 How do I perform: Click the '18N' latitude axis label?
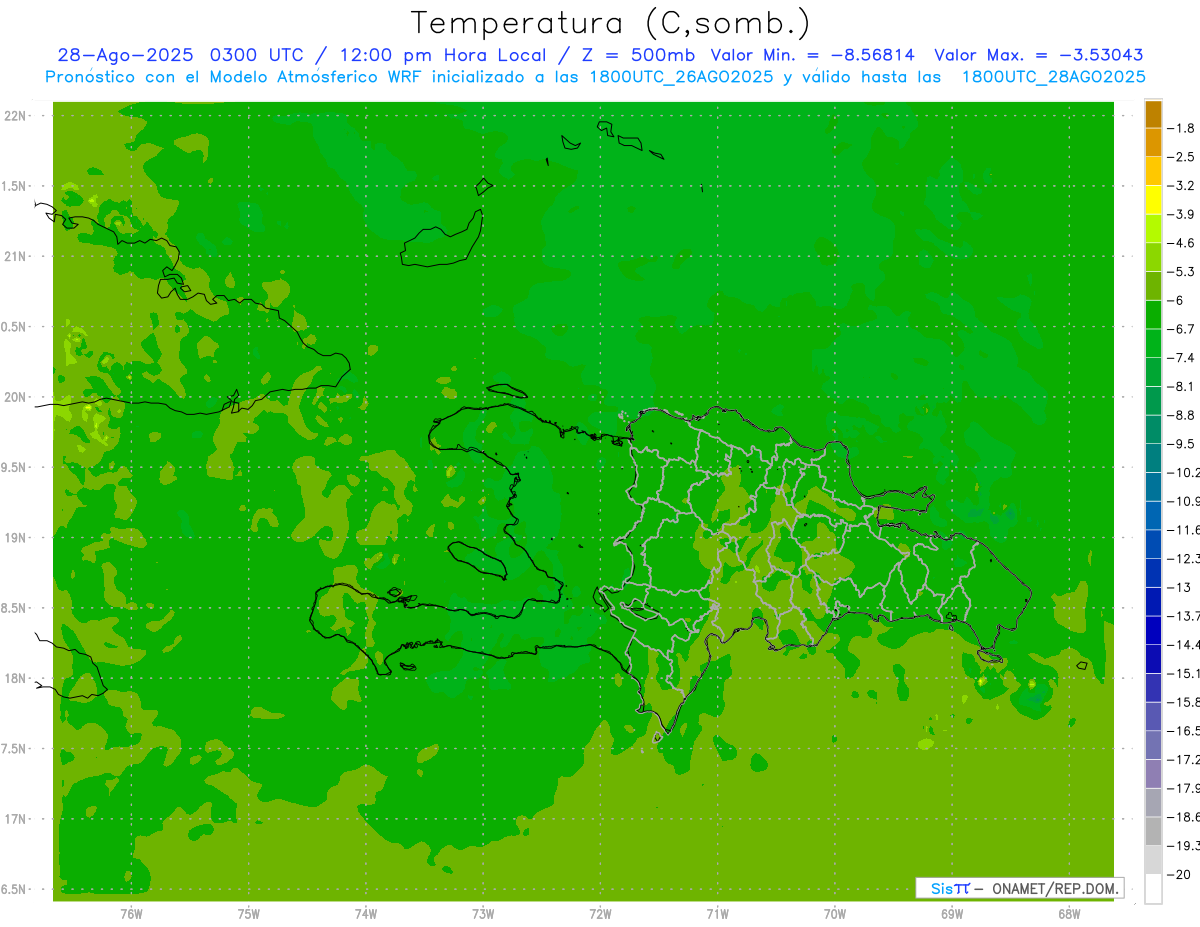15,678
